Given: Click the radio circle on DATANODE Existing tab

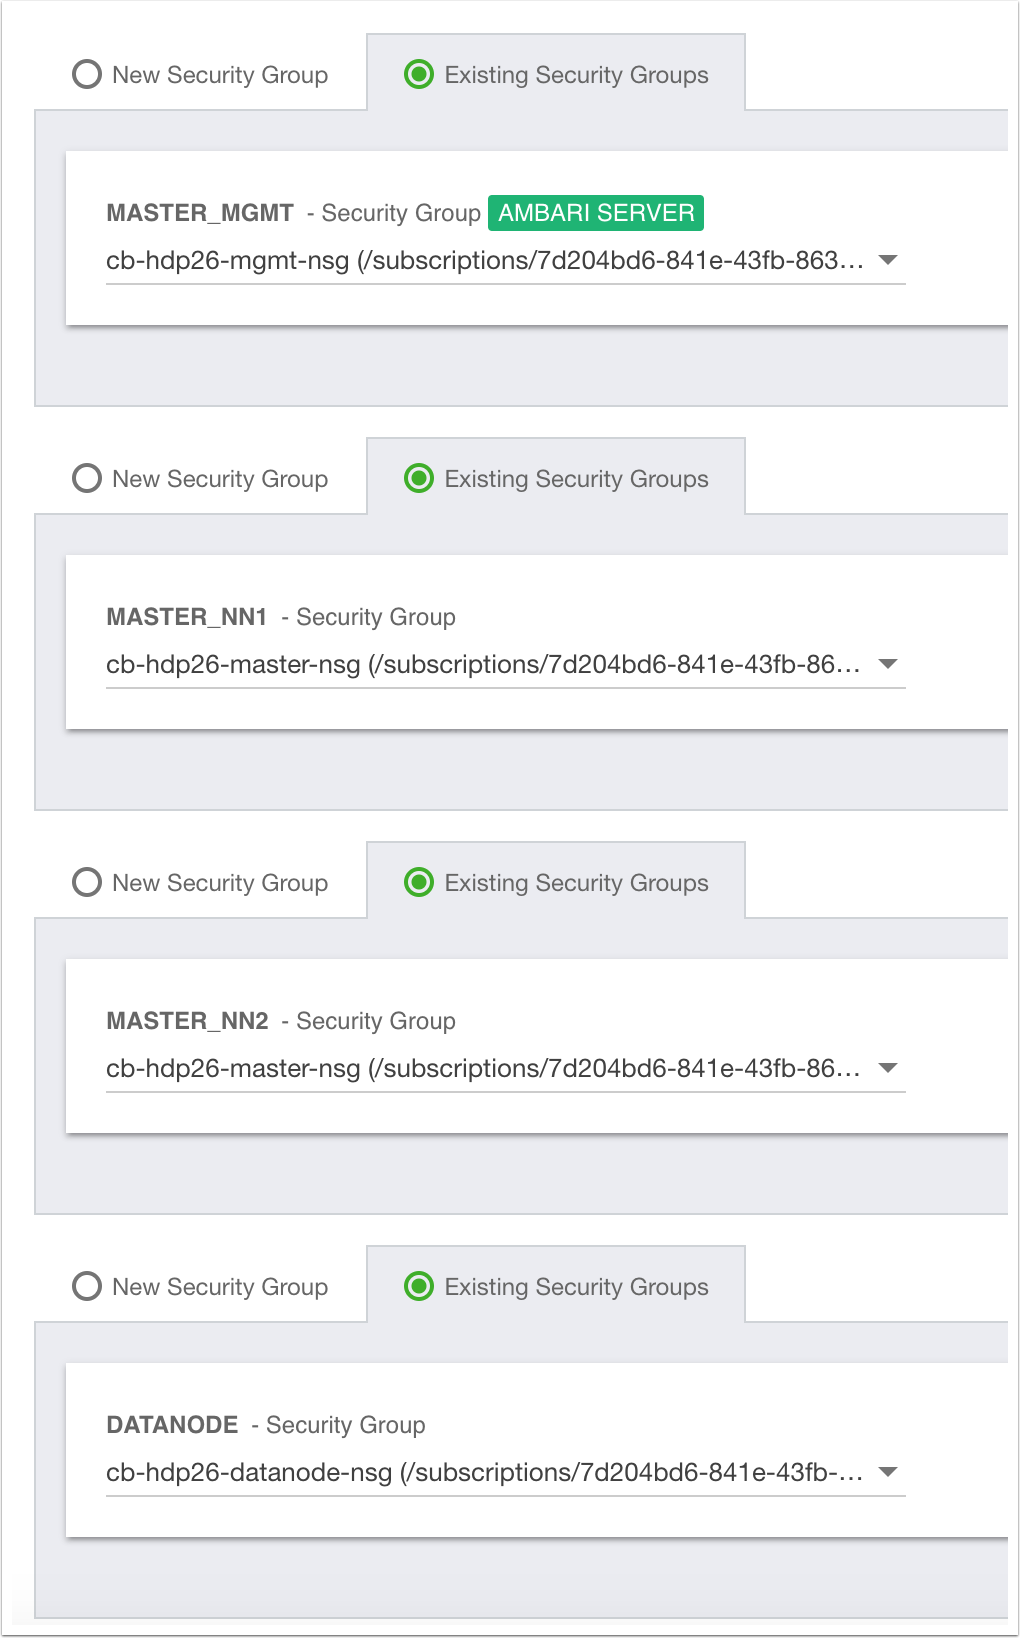Looking at the screenshot, I should coord(419,1286).
